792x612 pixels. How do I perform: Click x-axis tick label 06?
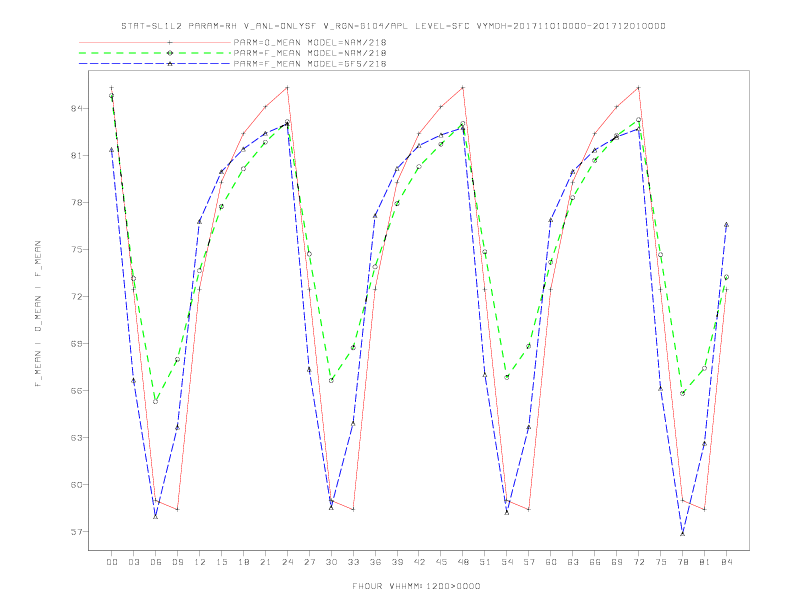[156, 562]
